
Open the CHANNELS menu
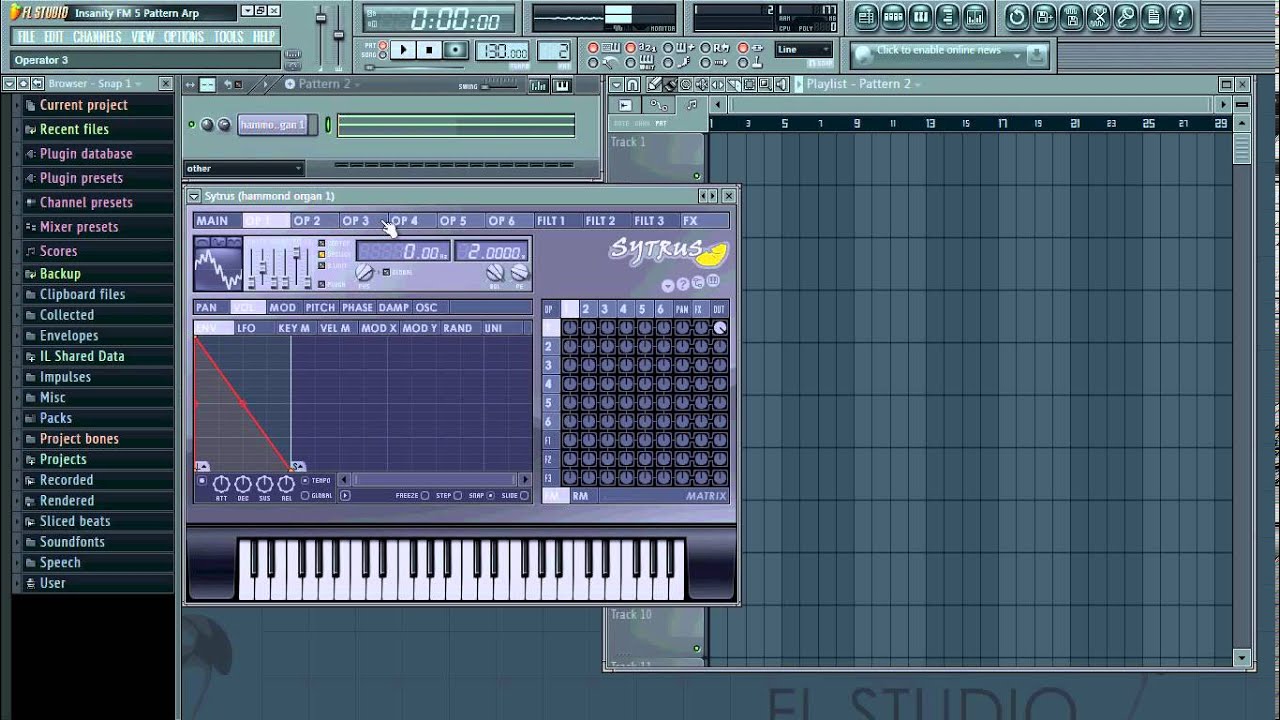point(97,37)
